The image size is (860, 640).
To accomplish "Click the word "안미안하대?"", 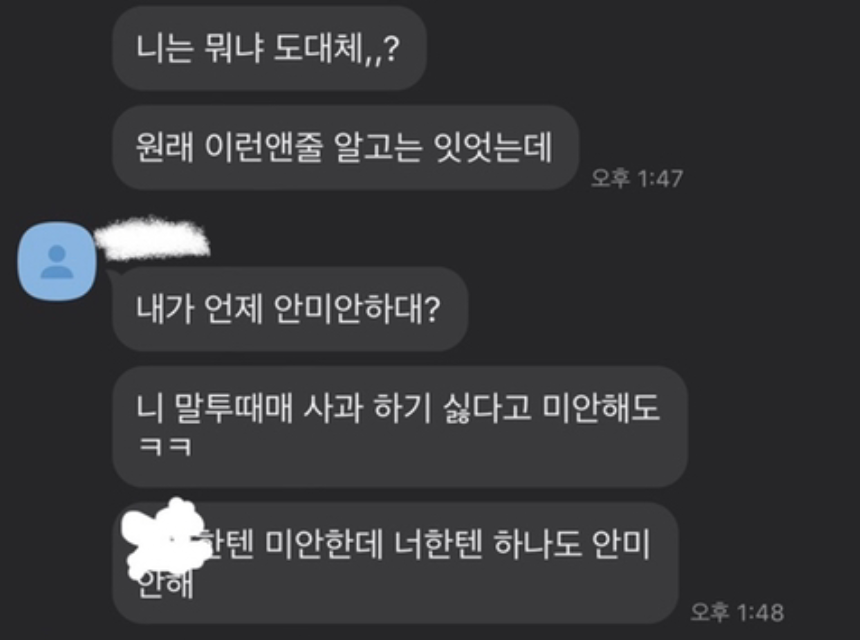I will tap(356, 309).
